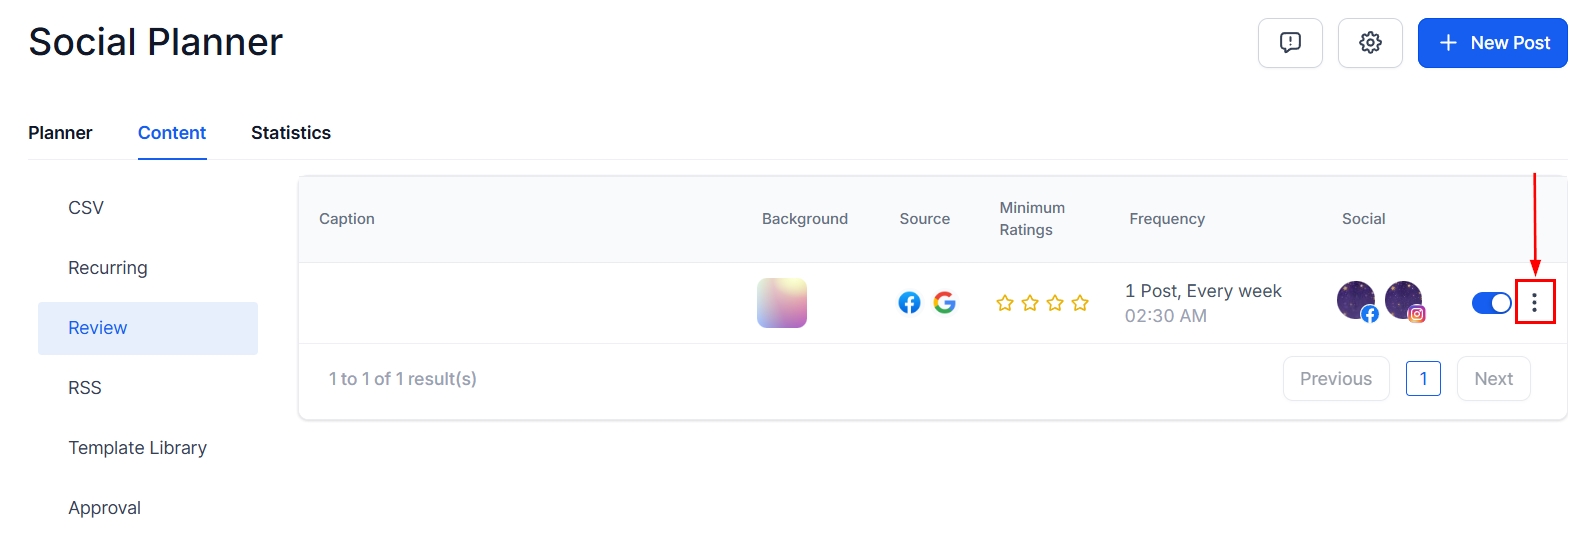Click the Google source icon

(944, 303)
